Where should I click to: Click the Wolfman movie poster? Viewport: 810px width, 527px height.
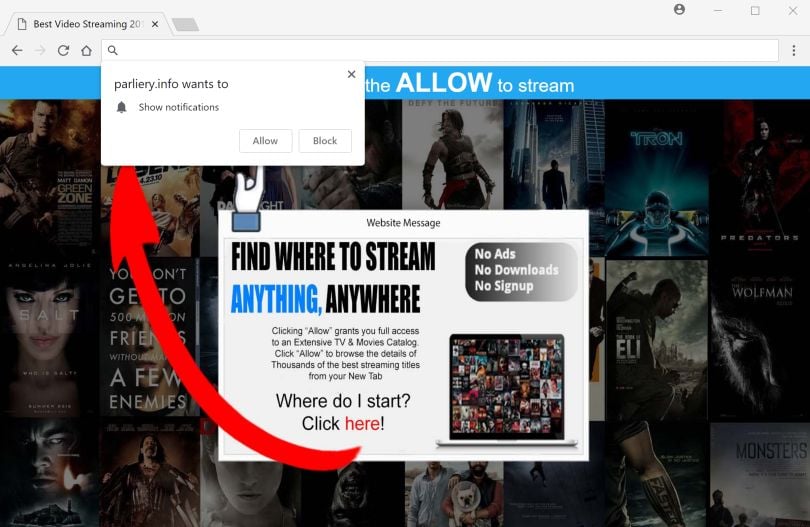760,339
